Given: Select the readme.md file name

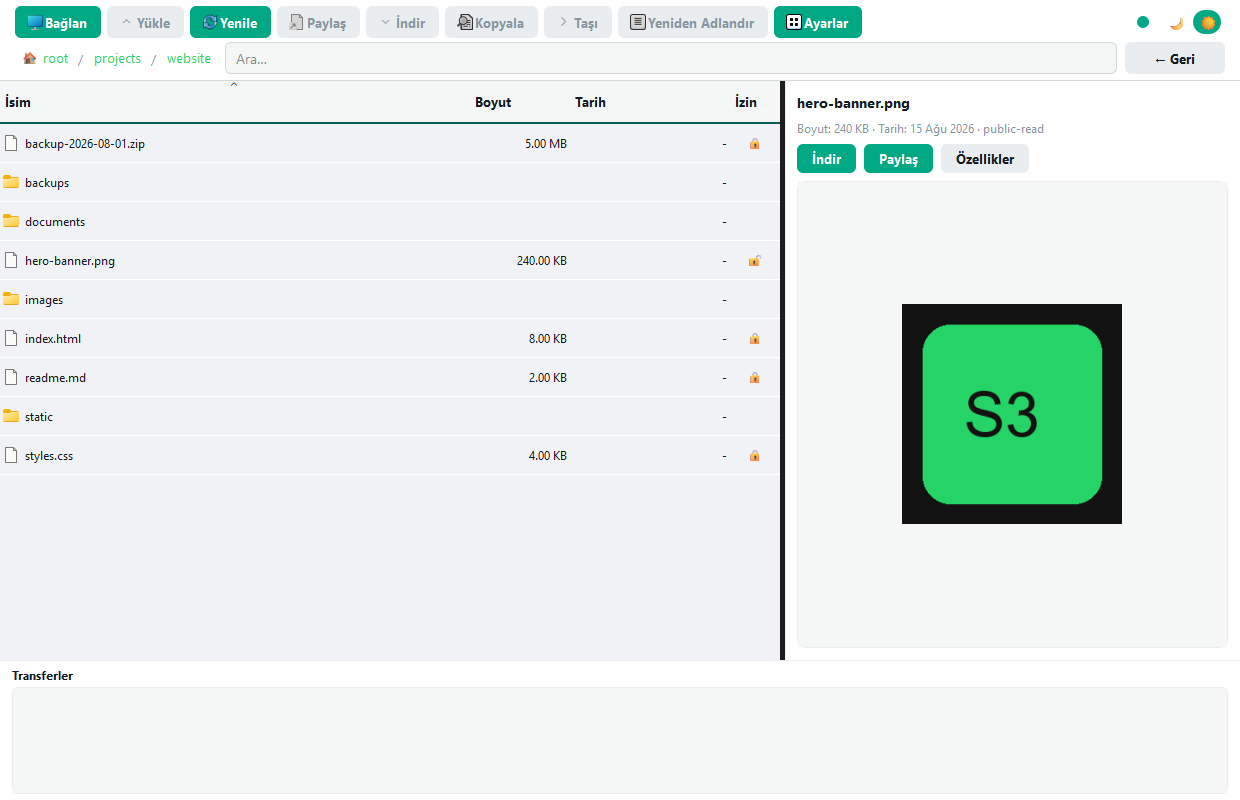Looking at the screenshot, I should tap(55, 378).
